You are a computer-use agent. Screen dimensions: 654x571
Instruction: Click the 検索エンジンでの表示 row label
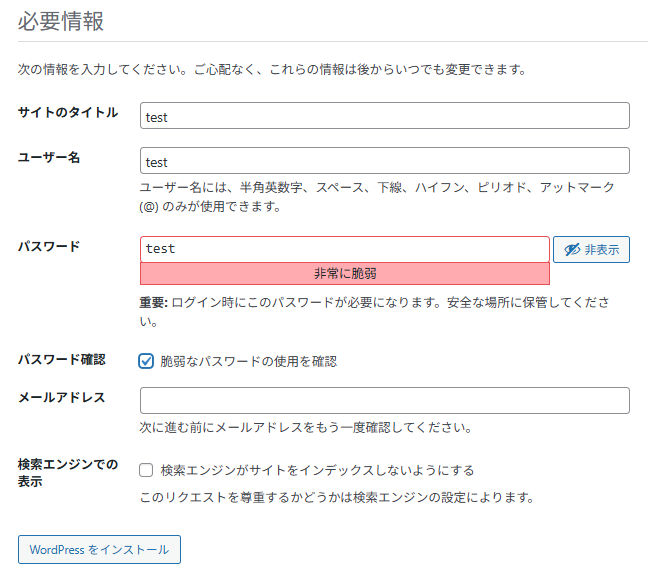tap(68, 473)
